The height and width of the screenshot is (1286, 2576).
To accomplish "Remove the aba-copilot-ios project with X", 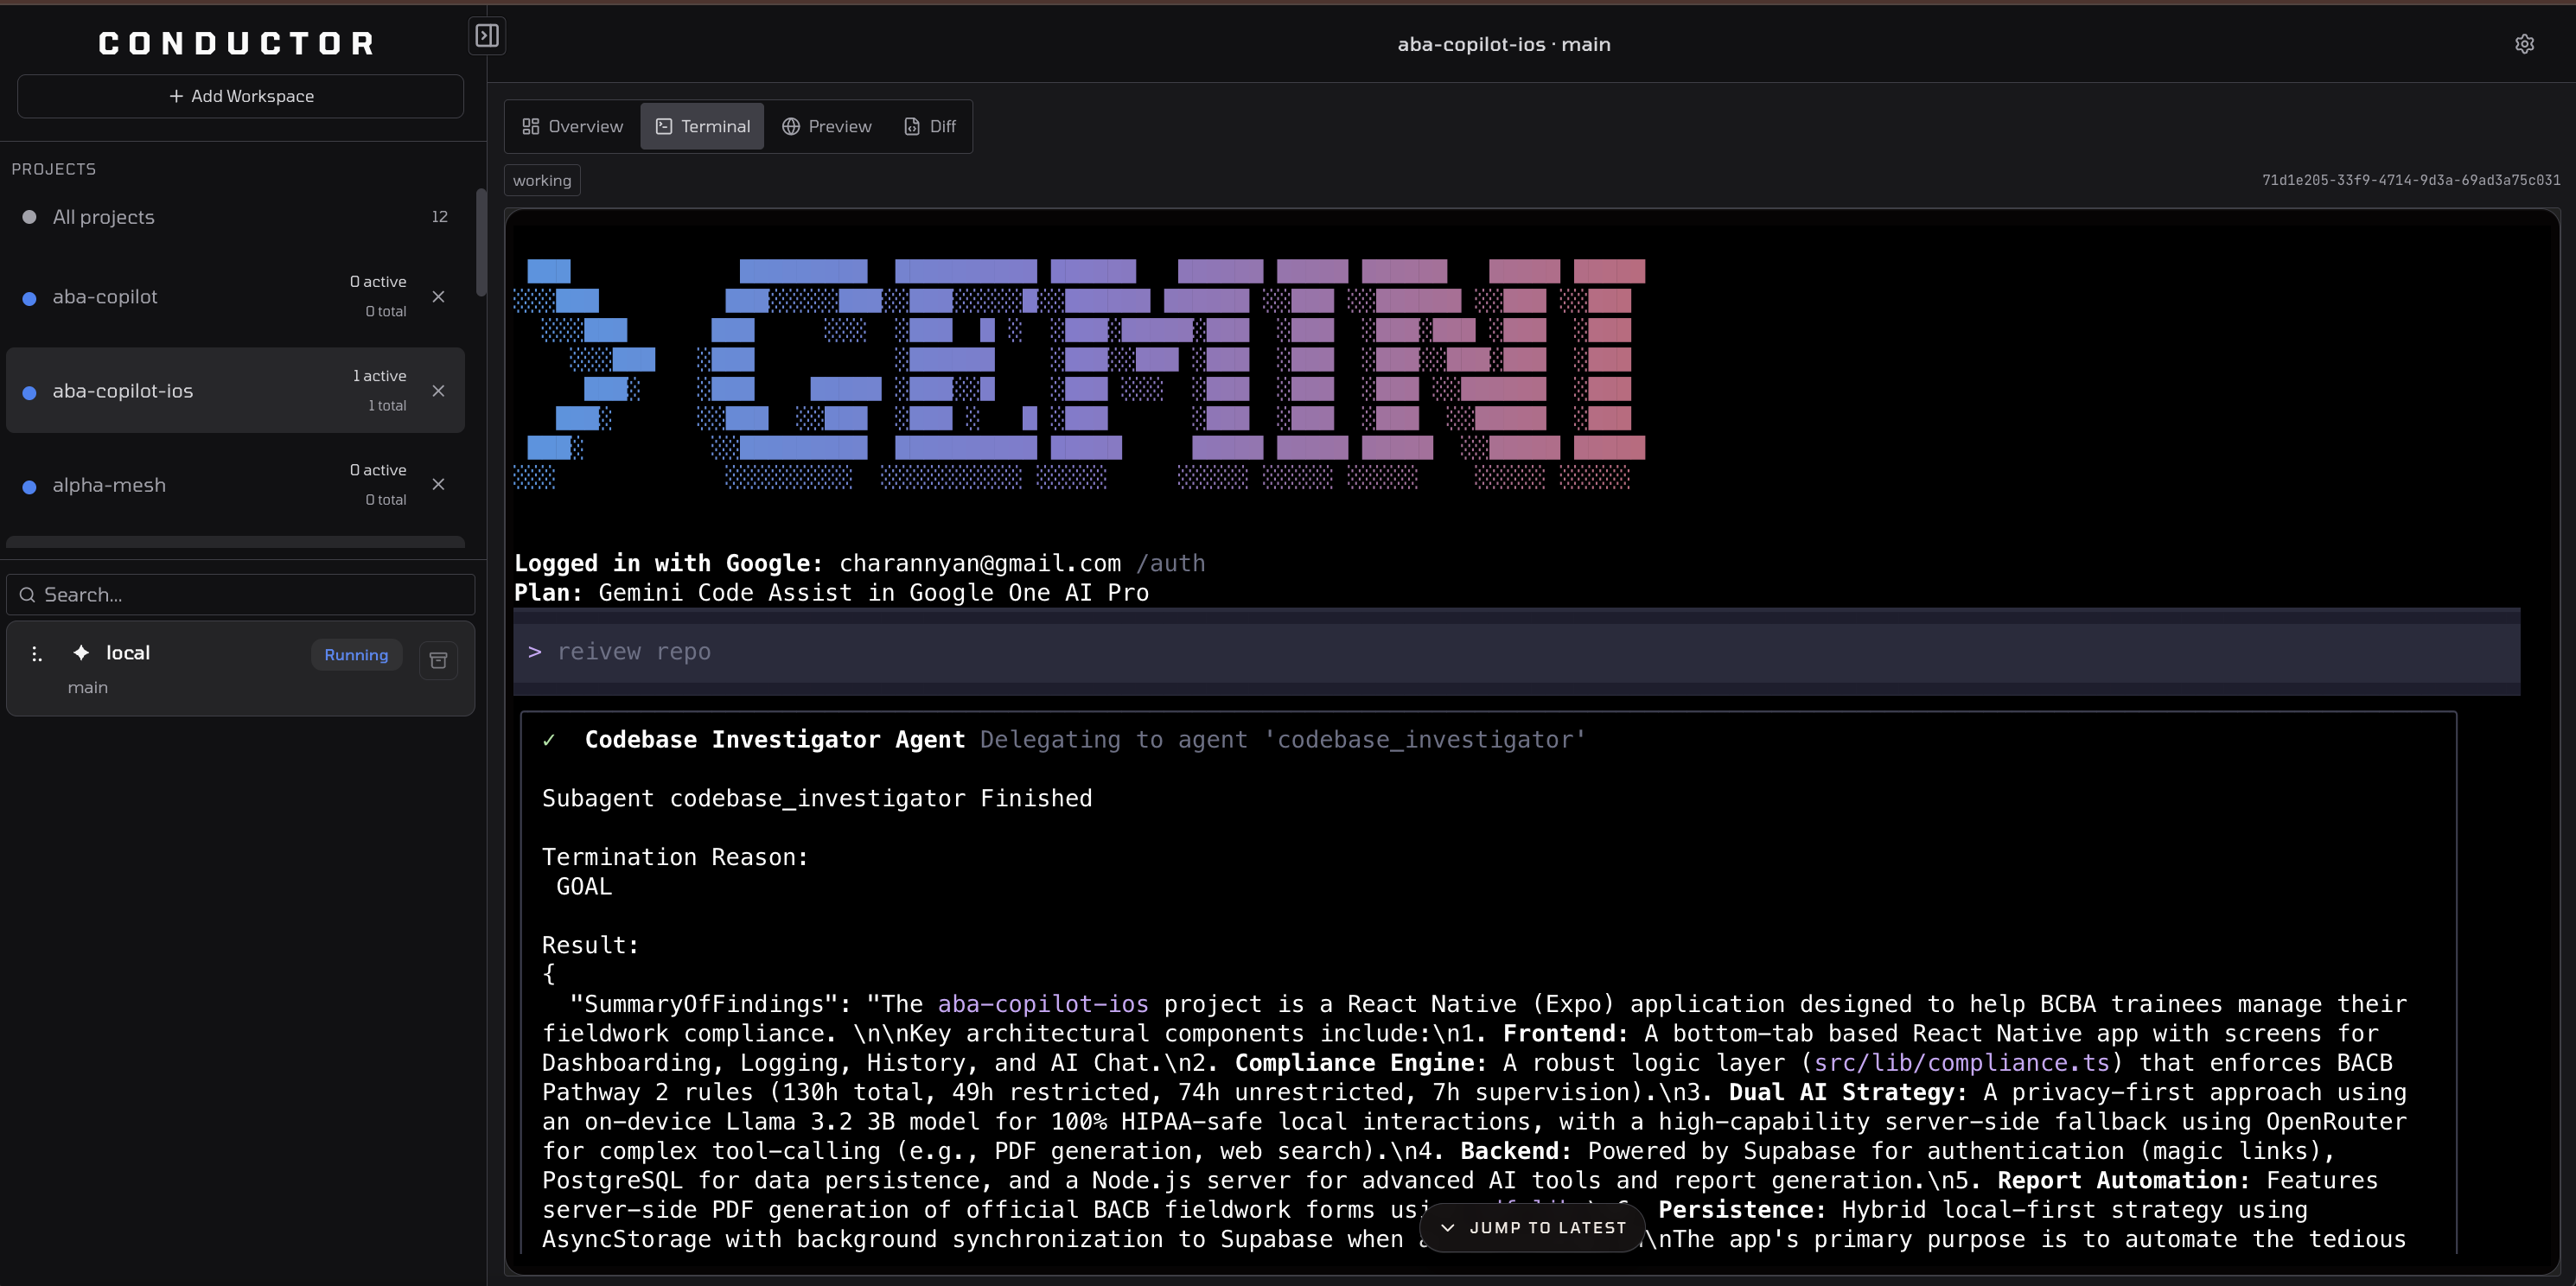I will click(x=438, y=391).
